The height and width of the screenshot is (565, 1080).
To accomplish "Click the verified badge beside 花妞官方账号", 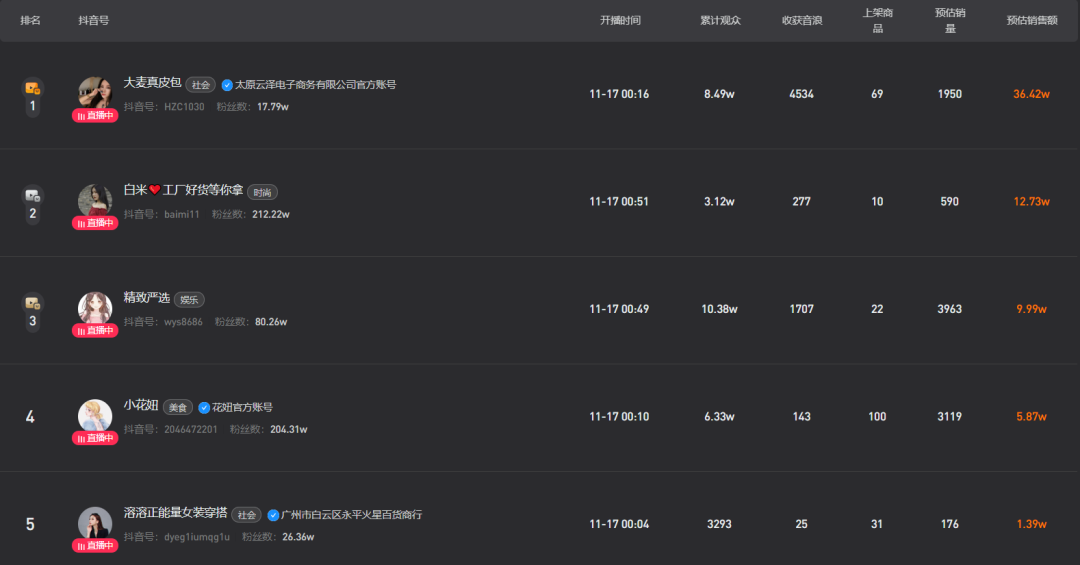I will (204, 408).
